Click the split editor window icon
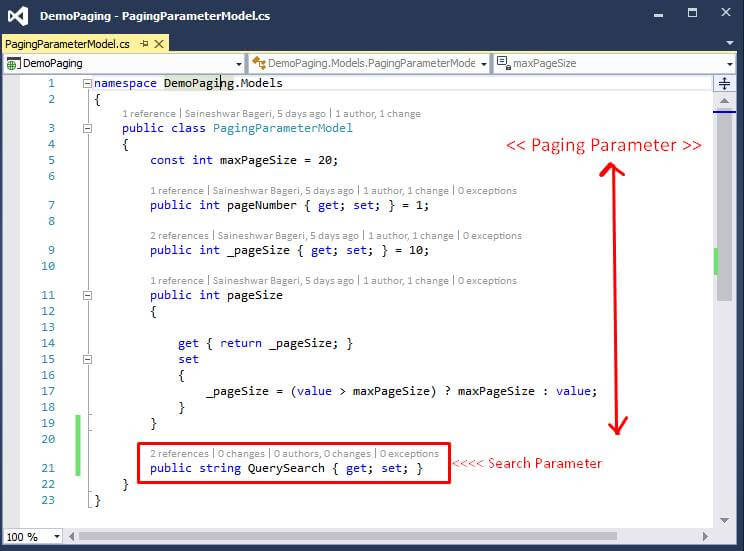744x551 pixels. (x=724, y=84)
